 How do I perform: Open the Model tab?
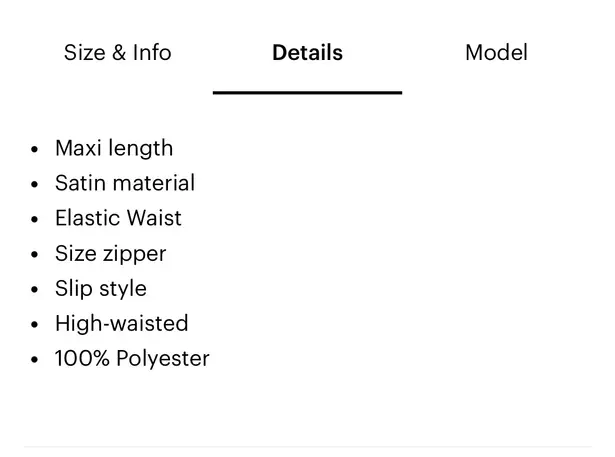[x=496, y=53]
